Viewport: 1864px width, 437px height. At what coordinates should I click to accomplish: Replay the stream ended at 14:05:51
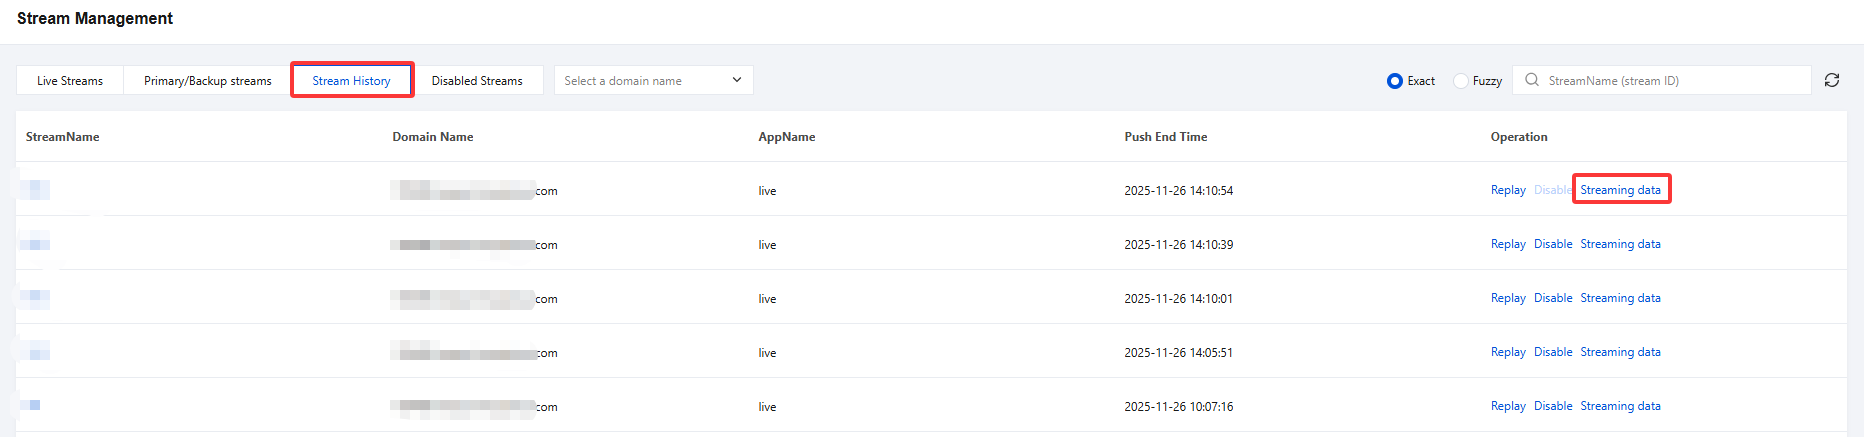click(x=1507, y=352)
